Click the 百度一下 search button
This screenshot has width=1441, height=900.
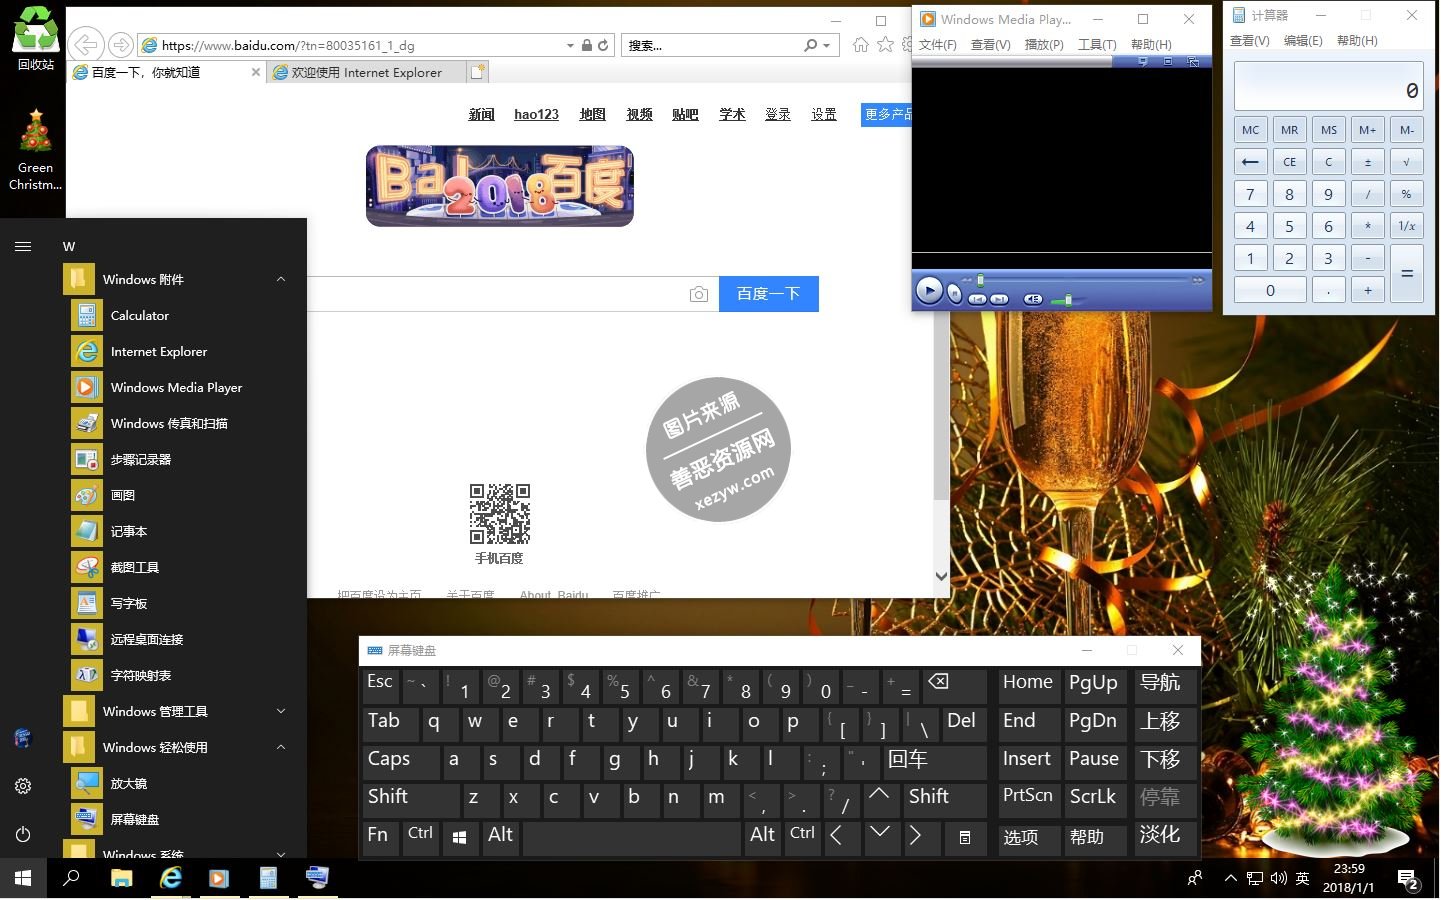coord(769,294)
